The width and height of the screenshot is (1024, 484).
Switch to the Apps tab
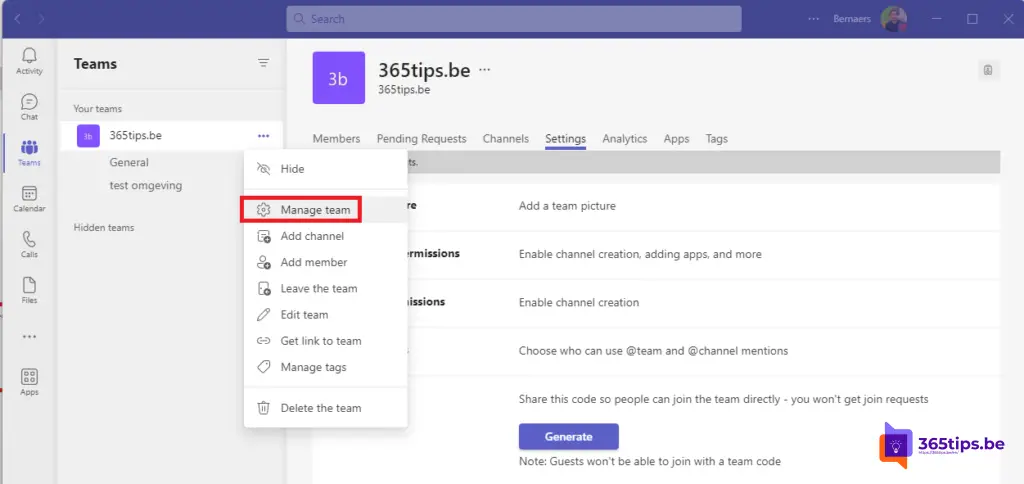click(x=677, y=138)
